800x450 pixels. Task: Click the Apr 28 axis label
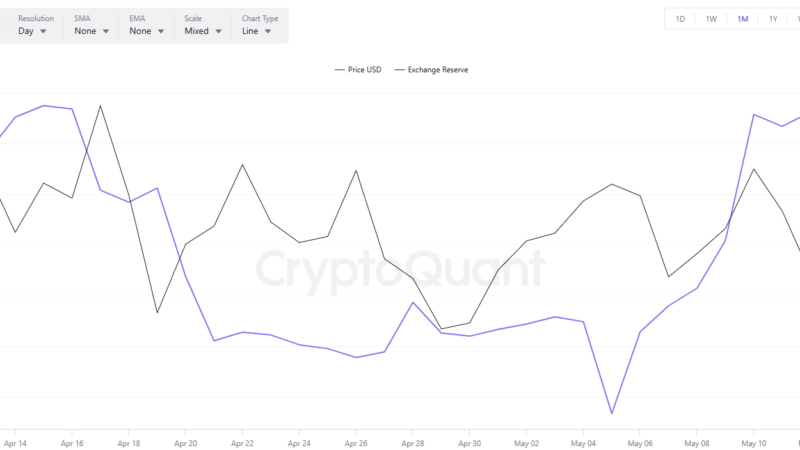[x=412, y=443]
